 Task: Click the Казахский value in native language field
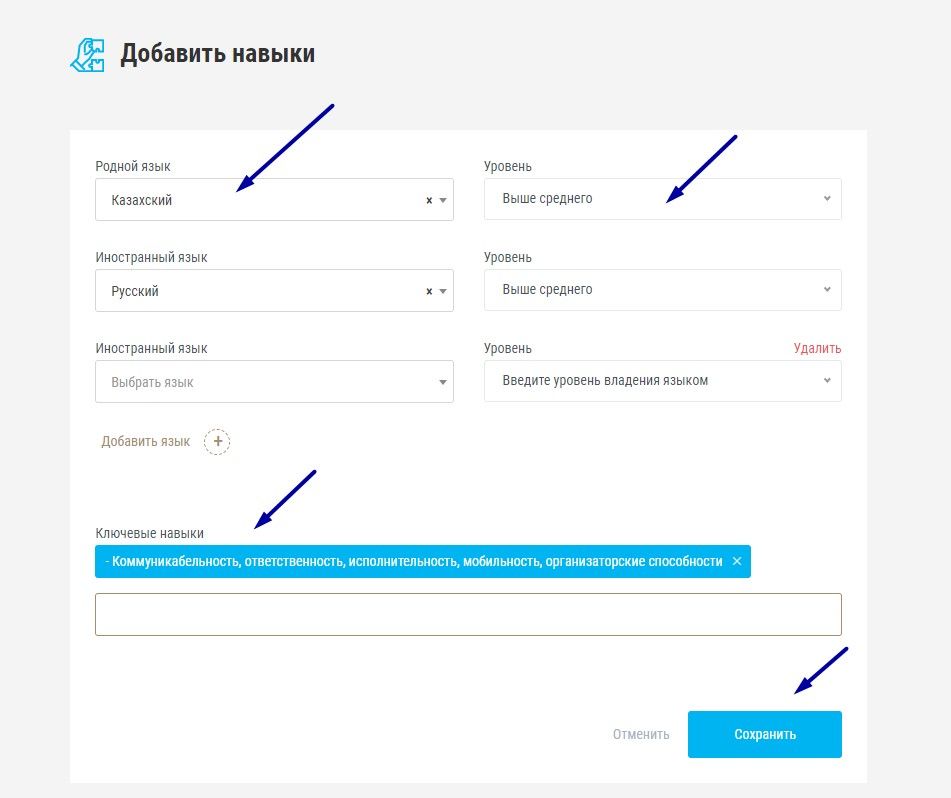point(141,200)
